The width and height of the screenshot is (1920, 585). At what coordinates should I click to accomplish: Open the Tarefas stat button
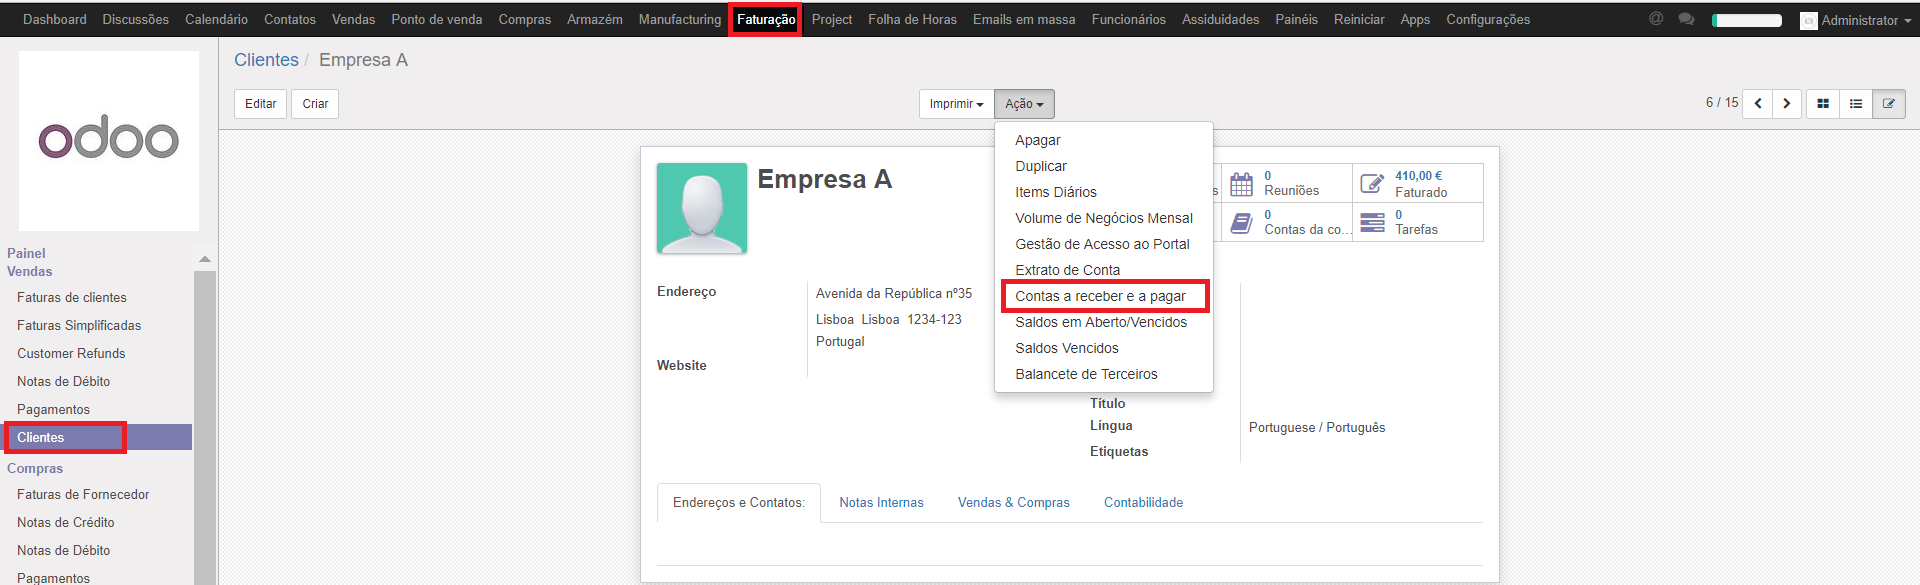point(1417,222)
